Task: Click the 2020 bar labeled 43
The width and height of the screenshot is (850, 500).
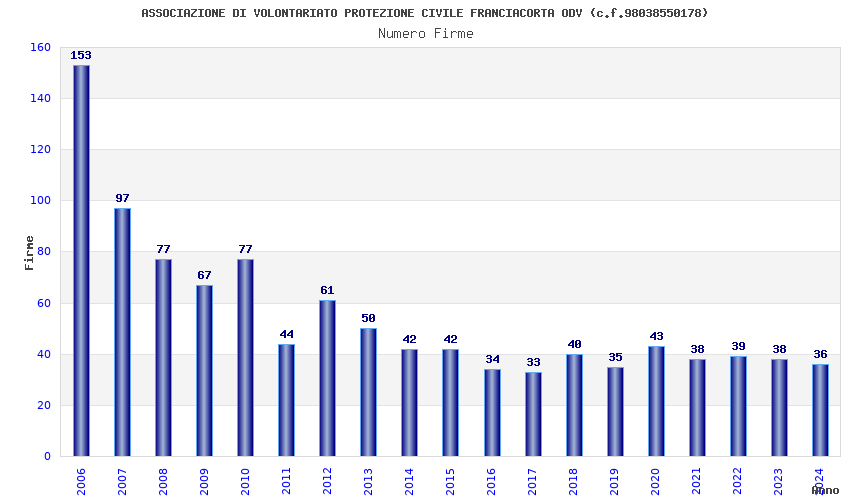Action: click(x=656, y=401)
